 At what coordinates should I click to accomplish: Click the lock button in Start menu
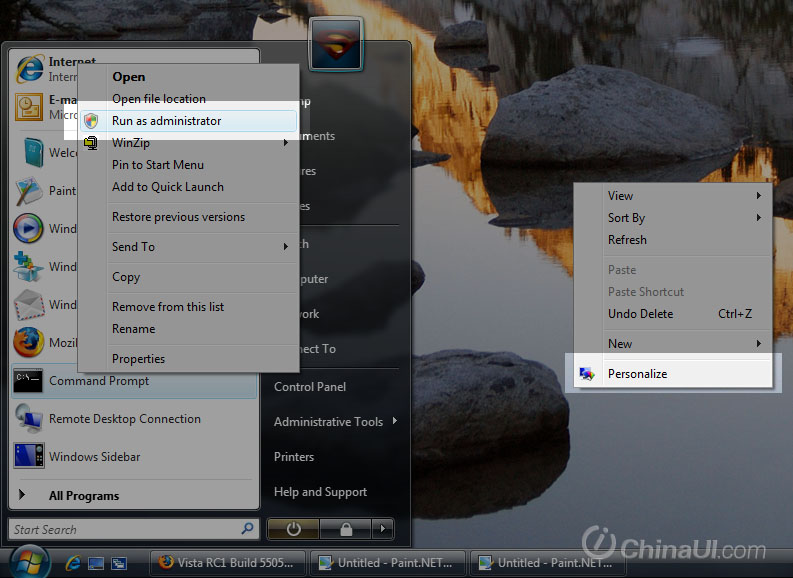(346, 529)
